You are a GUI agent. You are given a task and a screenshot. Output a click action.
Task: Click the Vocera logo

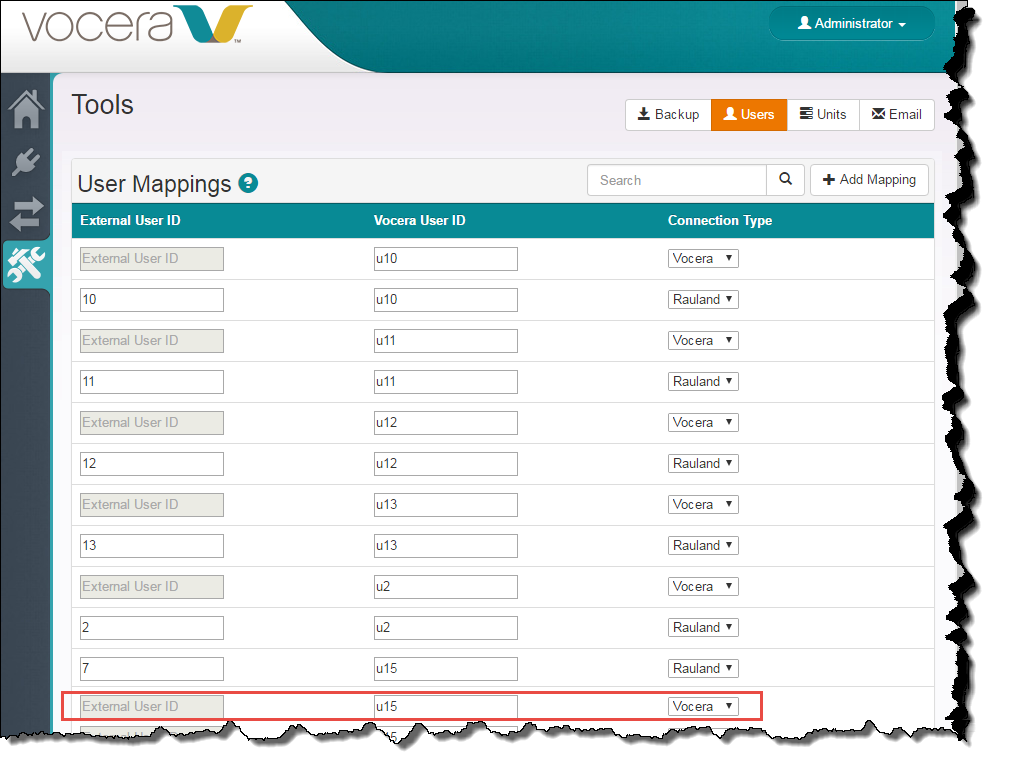(137, 25)
